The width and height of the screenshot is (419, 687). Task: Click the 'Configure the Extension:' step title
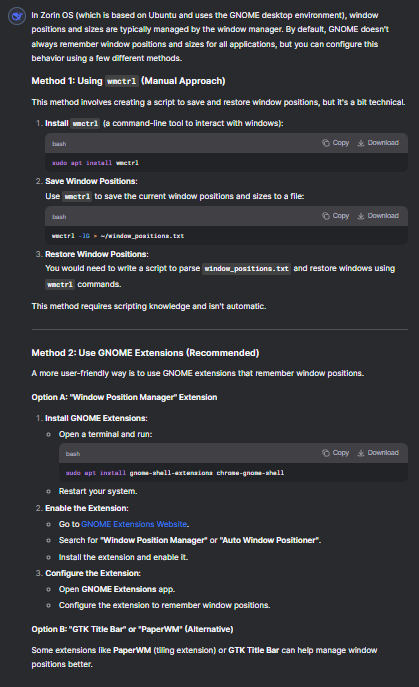click(93, 573)
